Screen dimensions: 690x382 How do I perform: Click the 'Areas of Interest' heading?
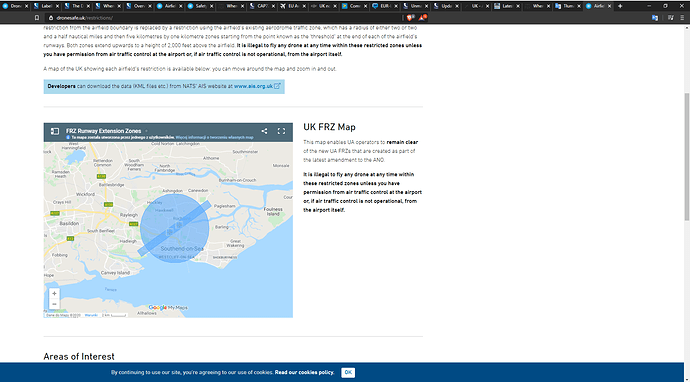79,356
